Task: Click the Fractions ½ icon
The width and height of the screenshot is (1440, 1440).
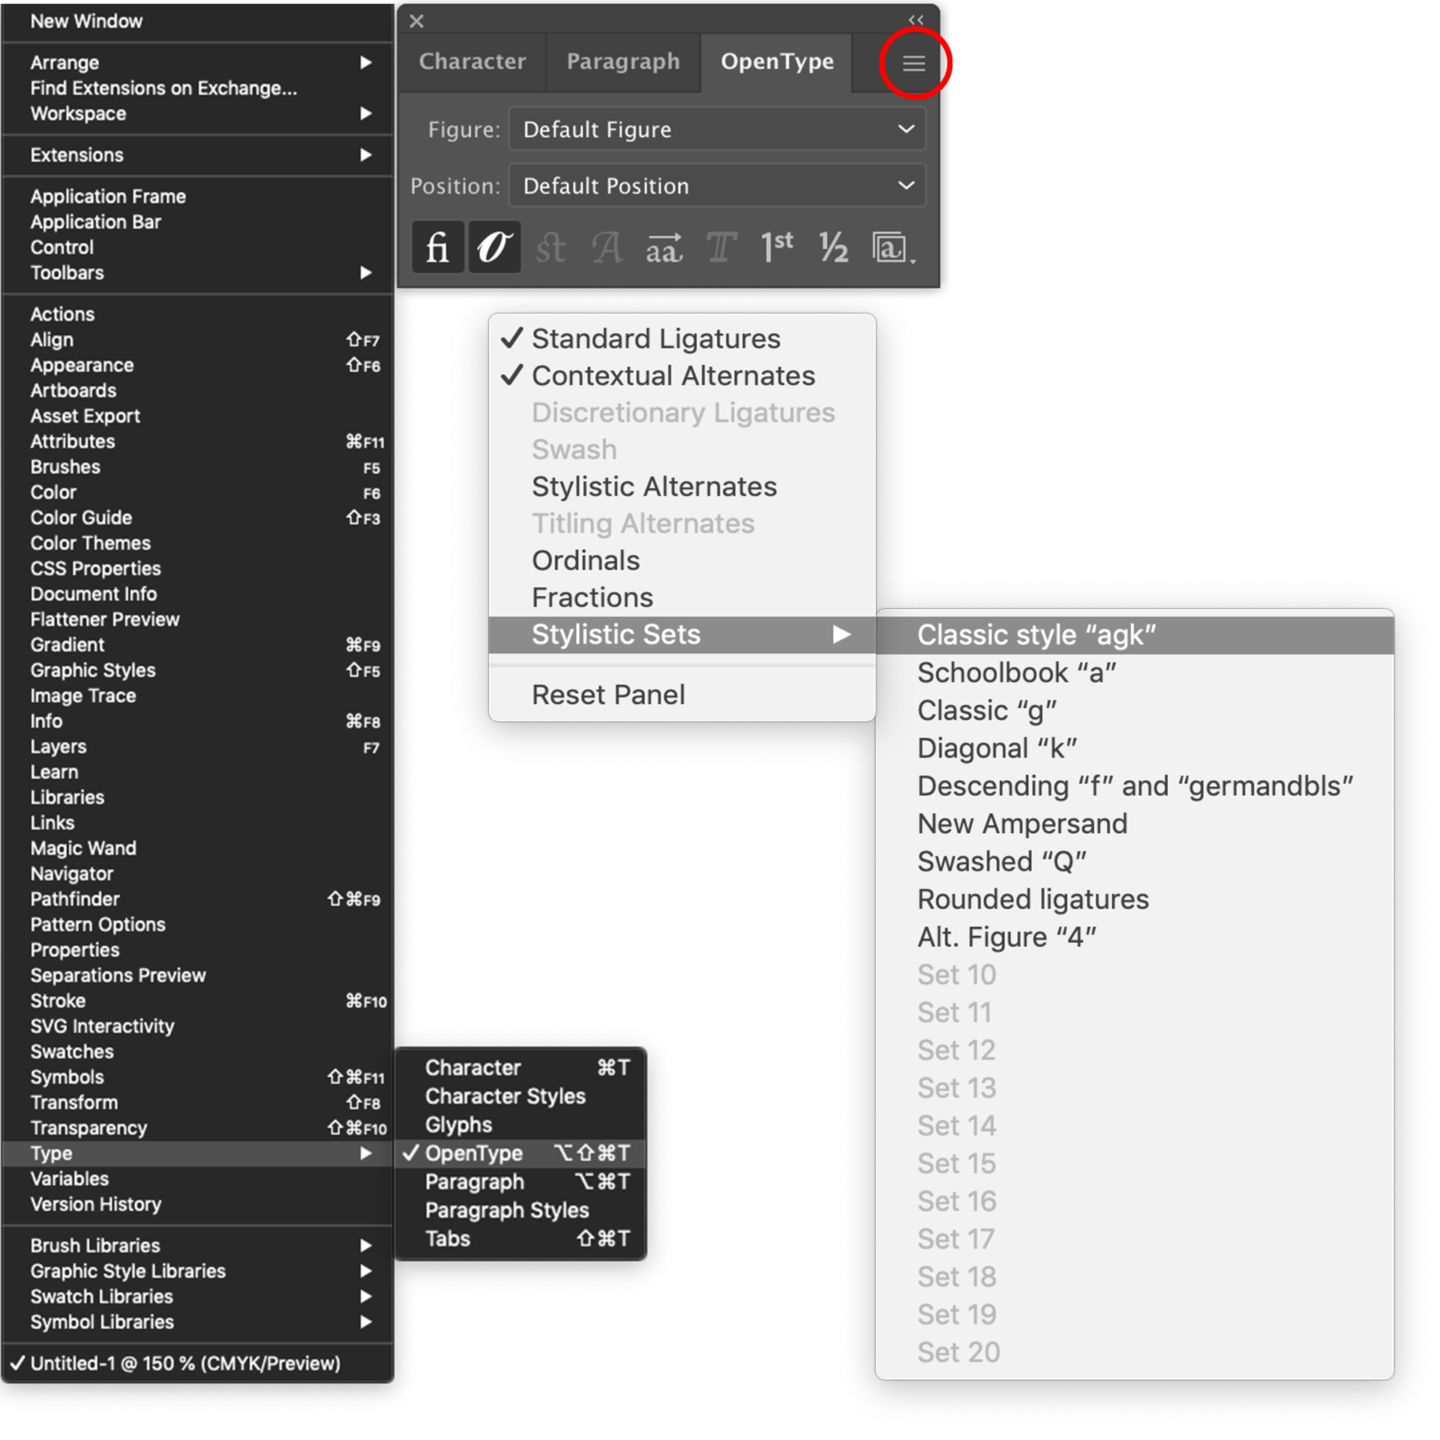Action: click(833, 247)
